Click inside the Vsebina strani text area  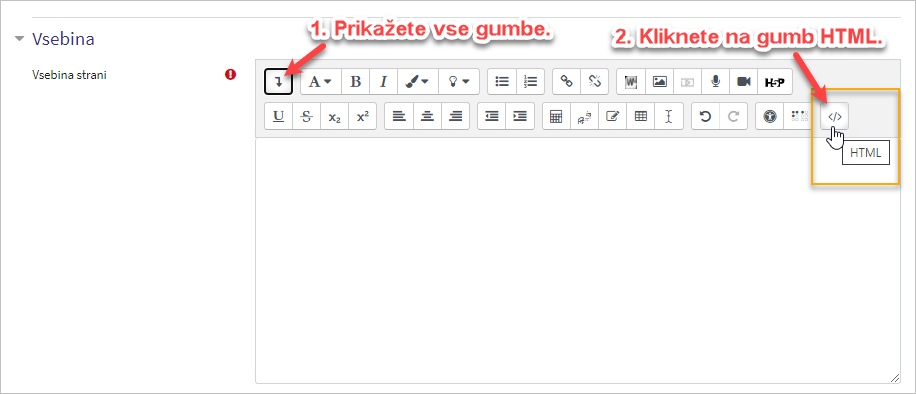(x=577, y=261)
